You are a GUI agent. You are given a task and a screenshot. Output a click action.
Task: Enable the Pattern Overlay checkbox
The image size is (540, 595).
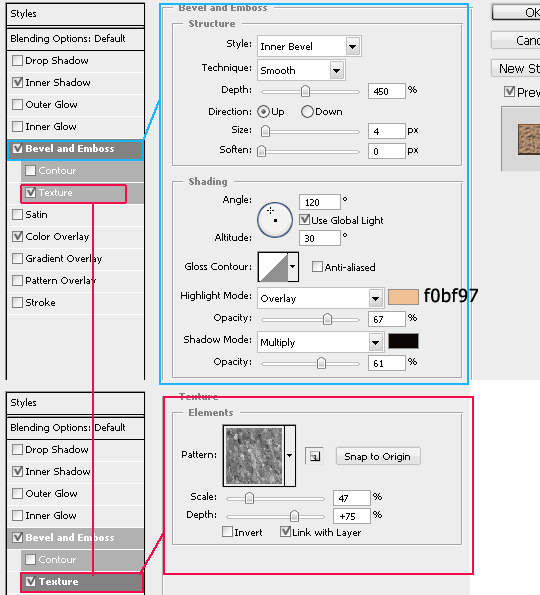[17, 281]
